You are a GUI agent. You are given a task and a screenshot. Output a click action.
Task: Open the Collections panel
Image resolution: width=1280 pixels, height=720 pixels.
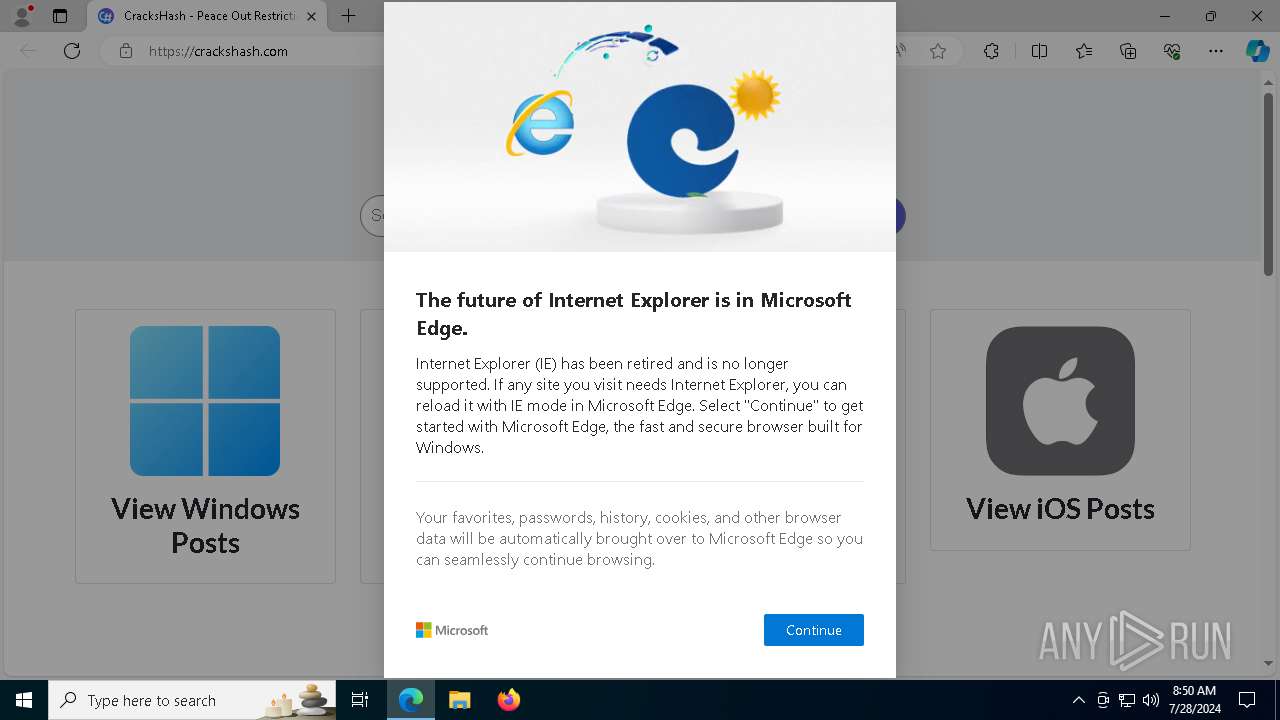coord(1128,51)
